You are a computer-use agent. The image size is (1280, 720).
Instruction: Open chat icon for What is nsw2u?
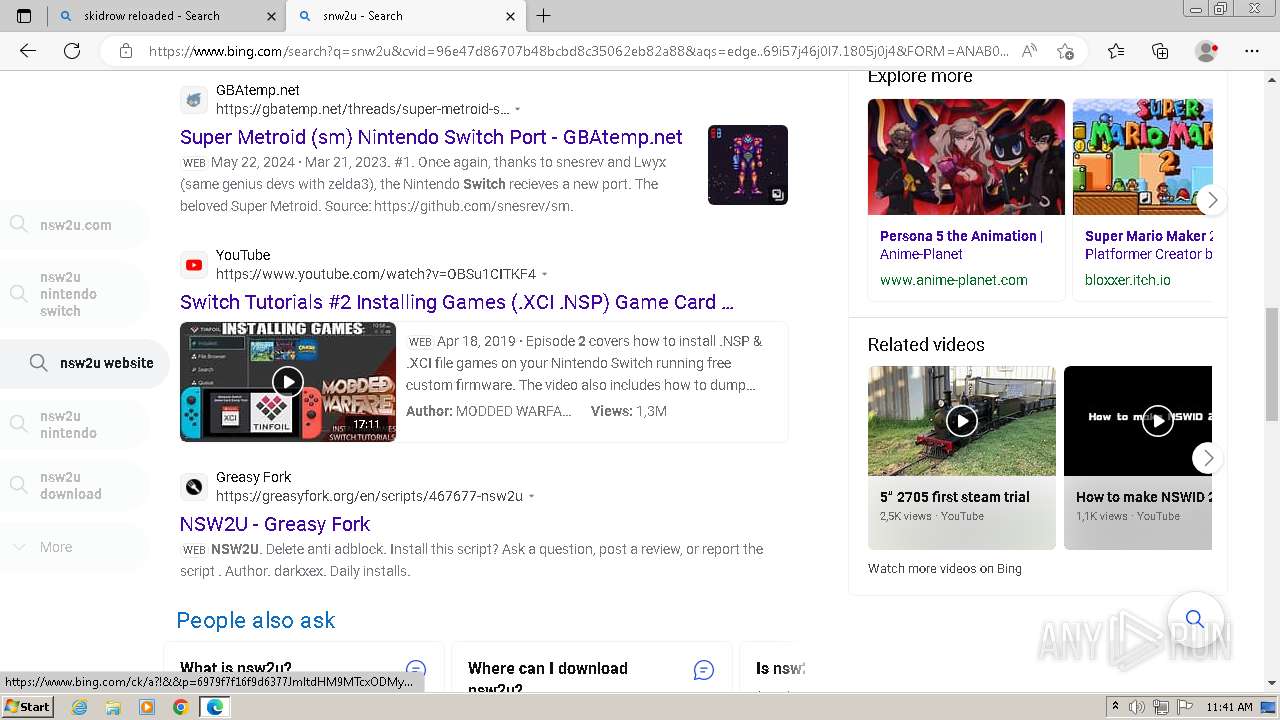tap(416, 670)
